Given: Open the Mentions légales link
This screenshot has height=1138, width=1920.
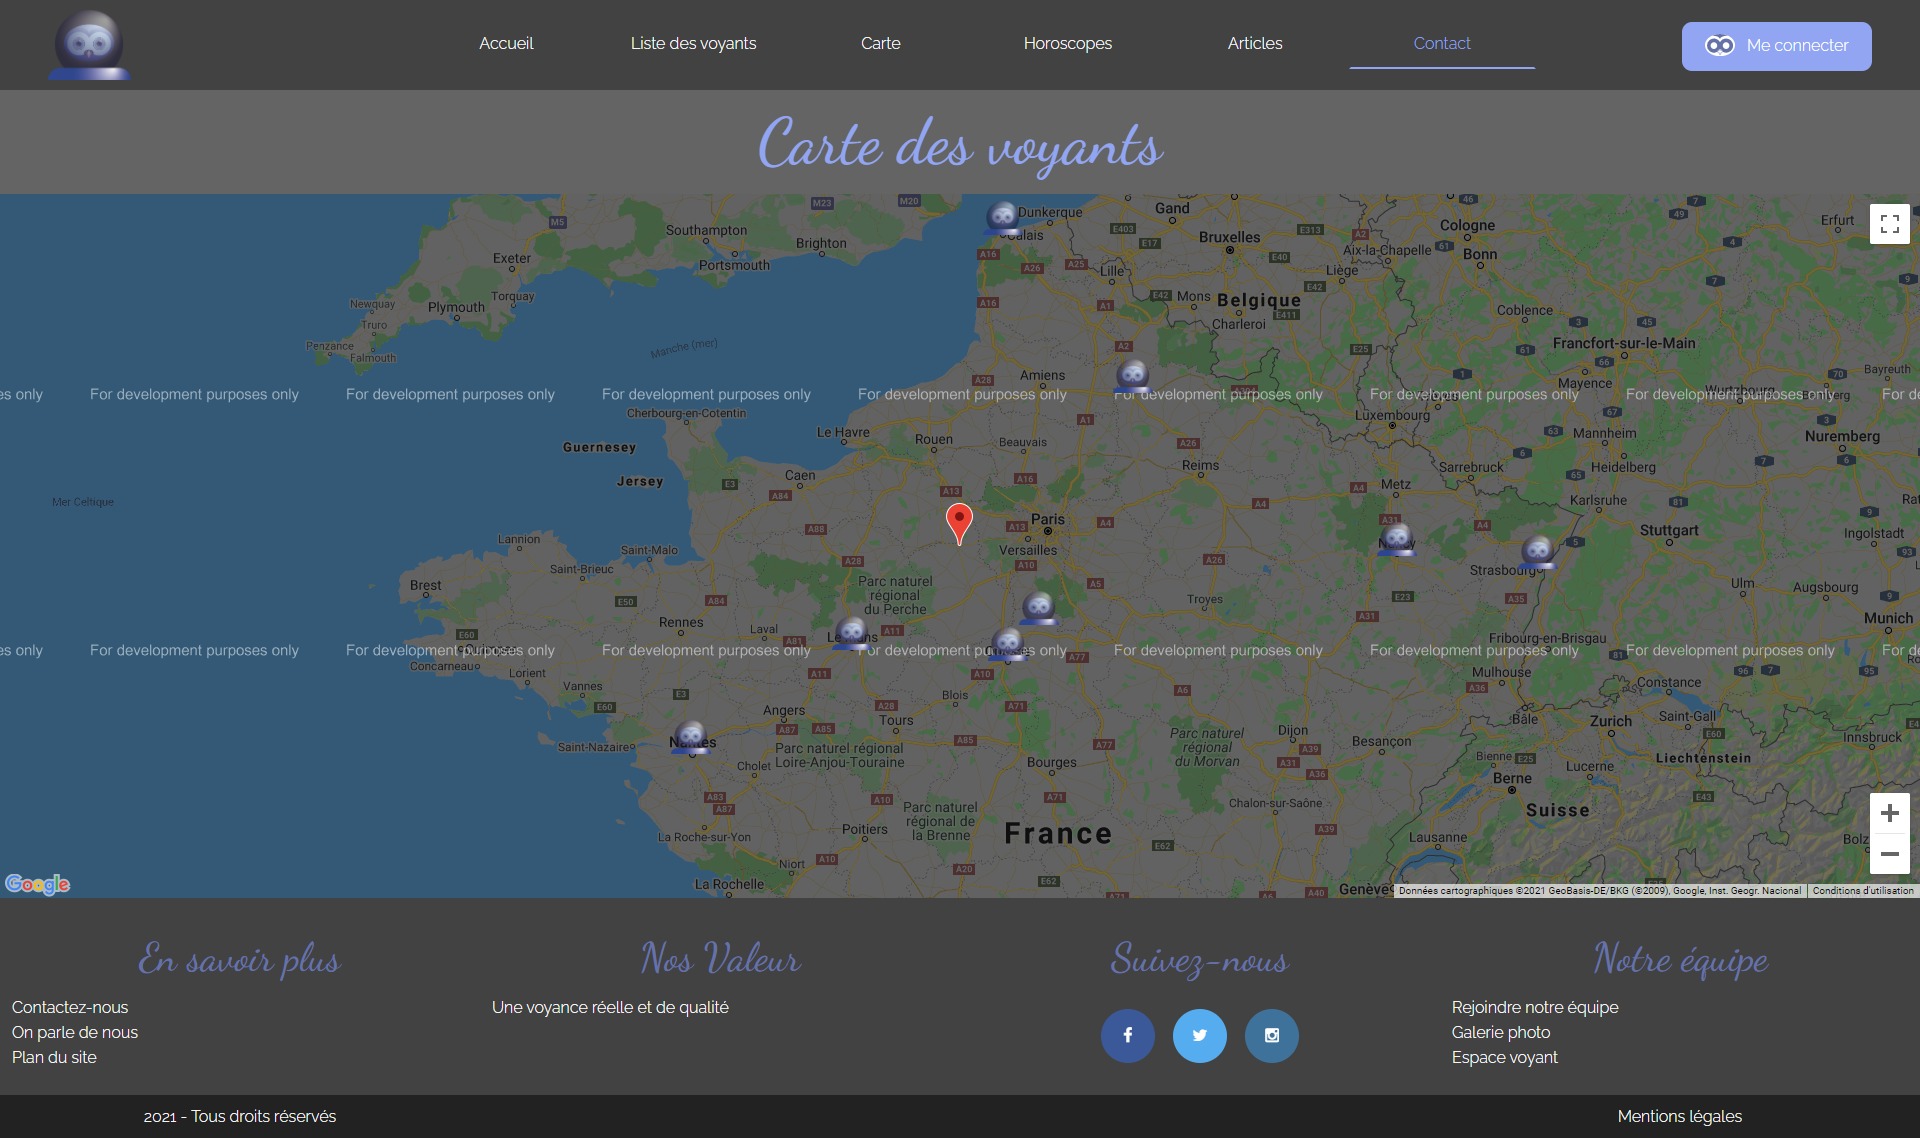Looking at the screenshot, I should point(1679,1116).
